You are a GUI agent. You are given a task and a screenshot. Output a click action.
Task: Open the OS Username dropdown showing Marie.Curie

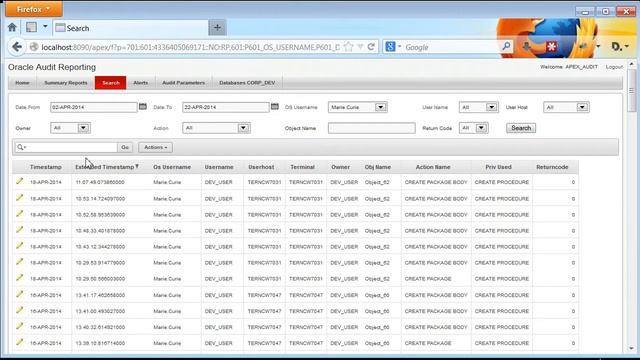tap(358, 107)
